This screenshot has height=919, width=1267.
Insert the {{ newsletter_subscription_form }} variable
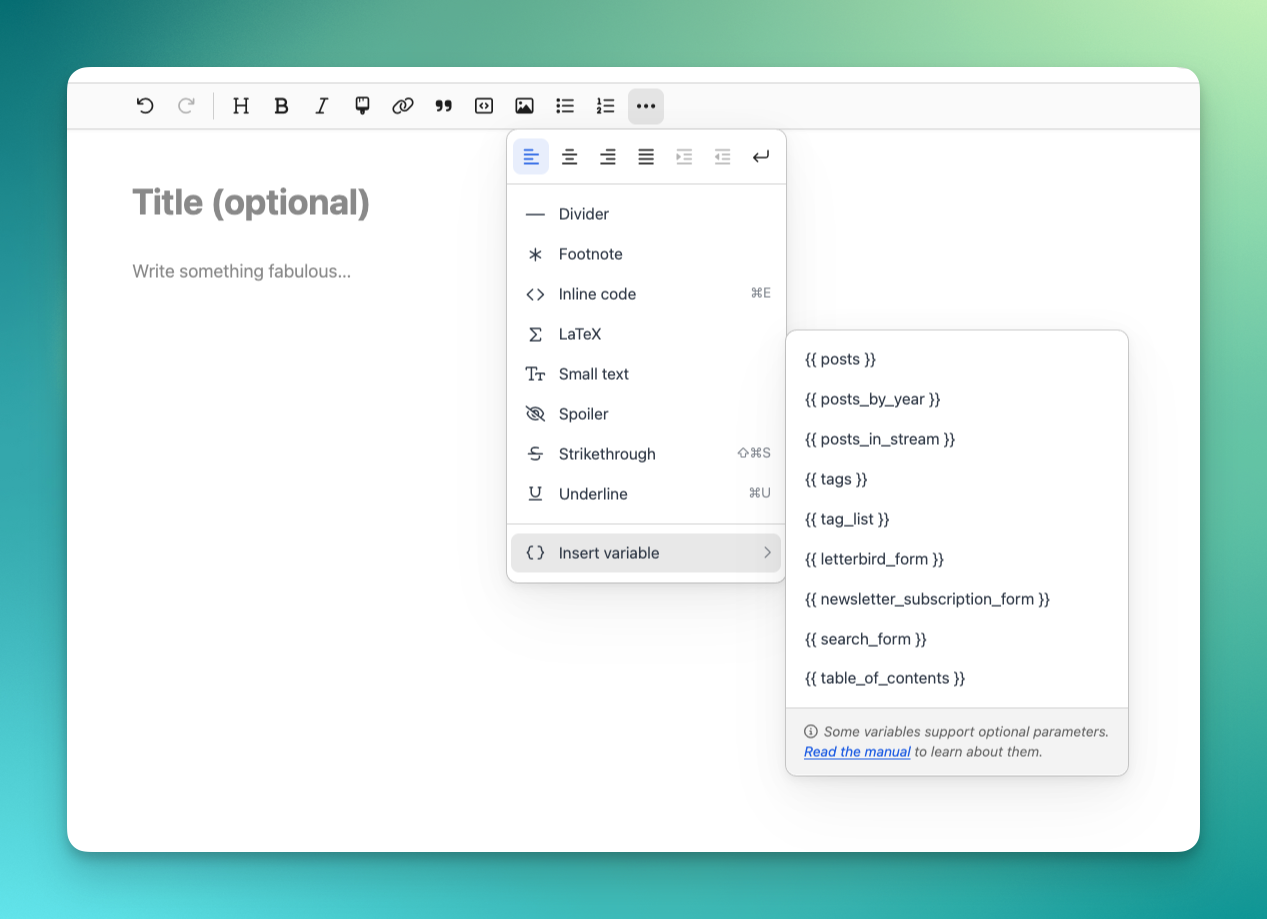(957, 599)
